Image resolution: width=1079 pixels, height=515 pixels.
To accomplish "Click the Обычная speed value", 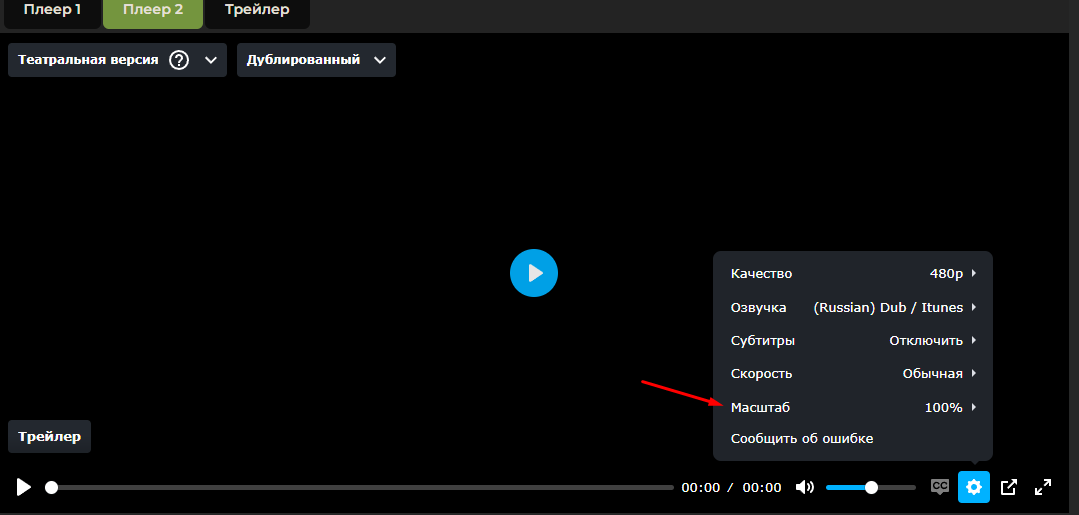I will [x=932, y=374].
